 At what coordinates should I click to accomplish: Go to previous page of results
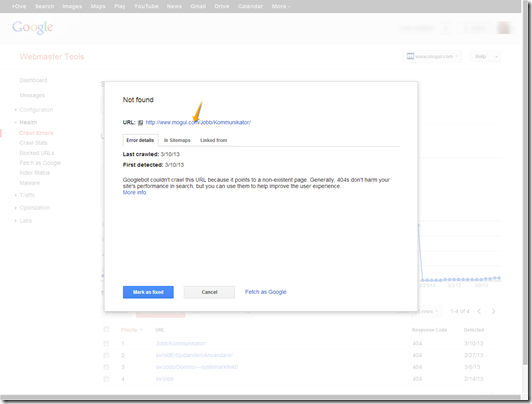[479, 311]
